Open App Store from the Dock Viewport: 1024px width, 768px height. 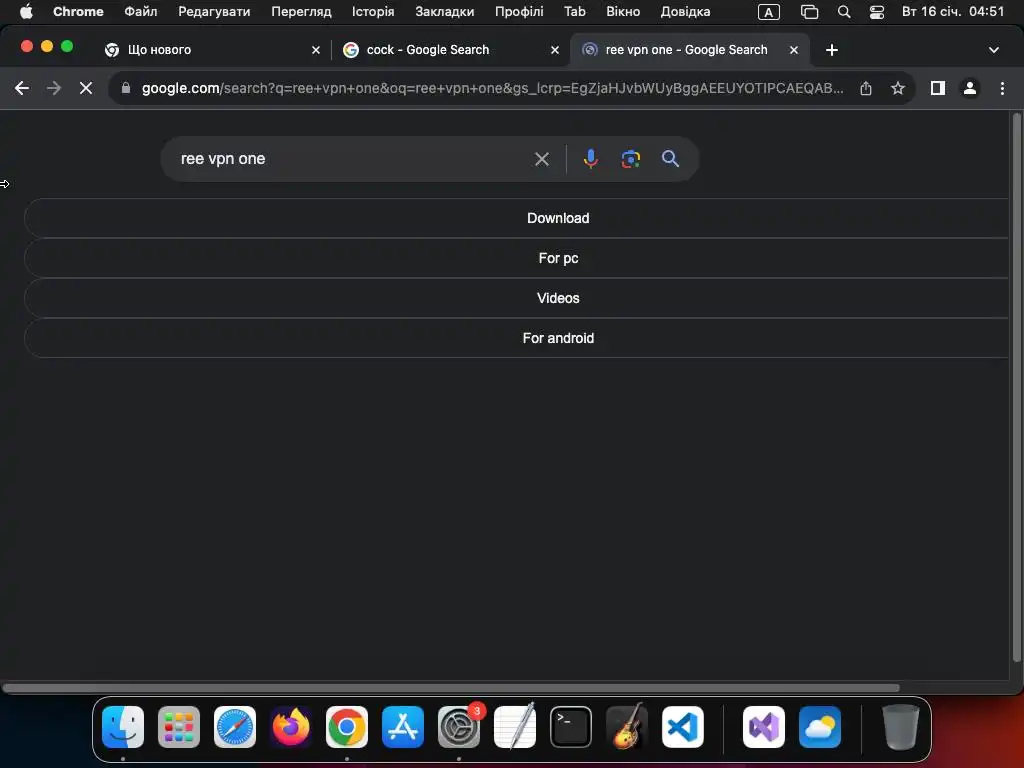[x=403, y=727]
